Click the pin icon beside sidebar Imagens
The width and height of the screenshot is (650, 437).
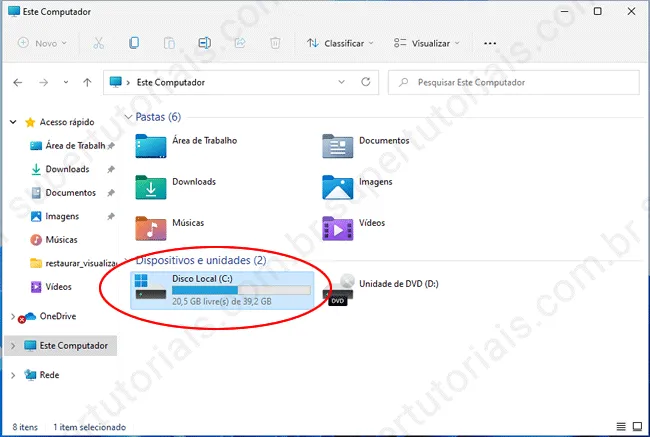(x=111, y=216)
